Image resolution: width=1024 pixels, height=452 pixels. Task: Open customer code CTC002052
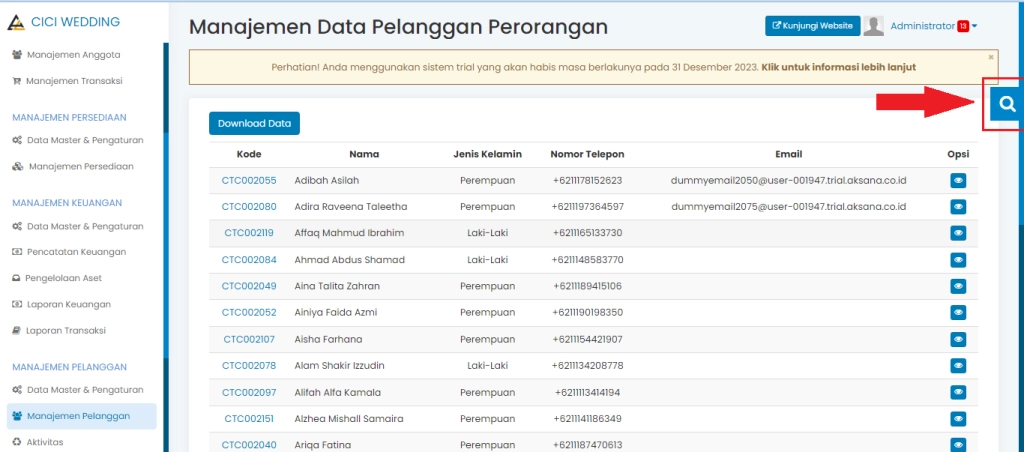point(249,312)
